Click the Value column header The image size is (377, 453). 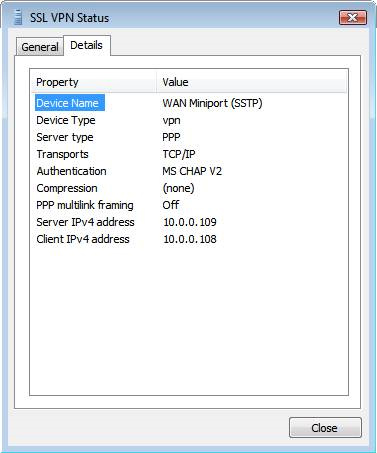click(x=252, y=82)
